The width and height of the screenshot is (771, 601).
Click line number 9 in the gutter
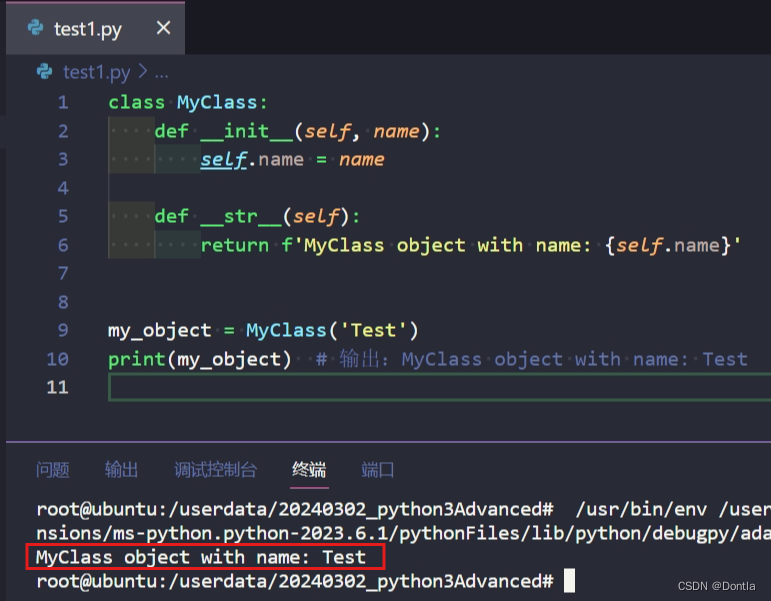point(63,330)
